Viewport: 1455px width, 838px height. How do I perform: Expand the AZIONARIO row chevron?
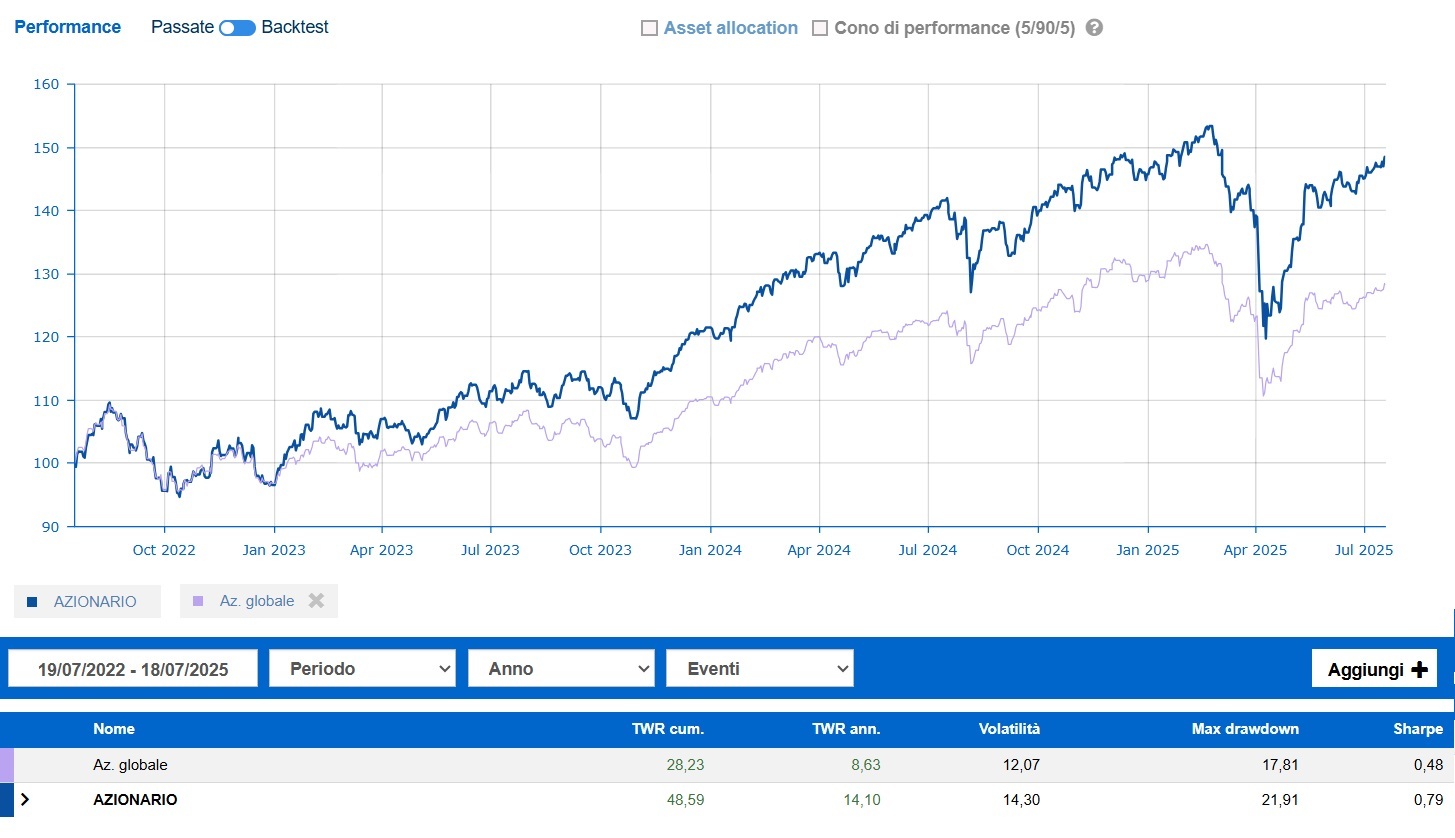coord(25,800)
